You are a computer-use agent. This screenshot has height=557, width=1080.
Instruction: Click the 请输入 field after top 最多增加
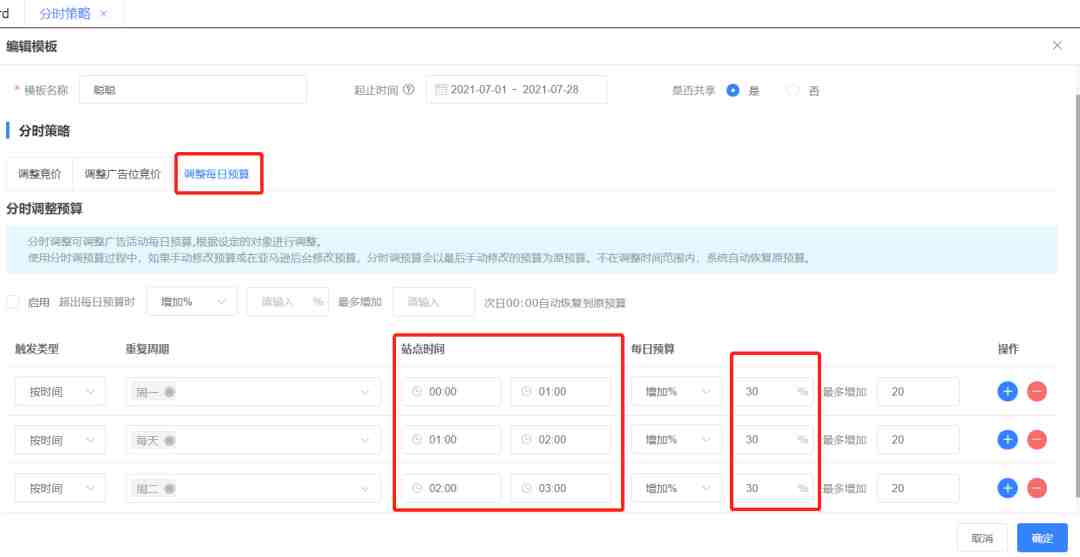pyautogui.click(x=433, y=302)
